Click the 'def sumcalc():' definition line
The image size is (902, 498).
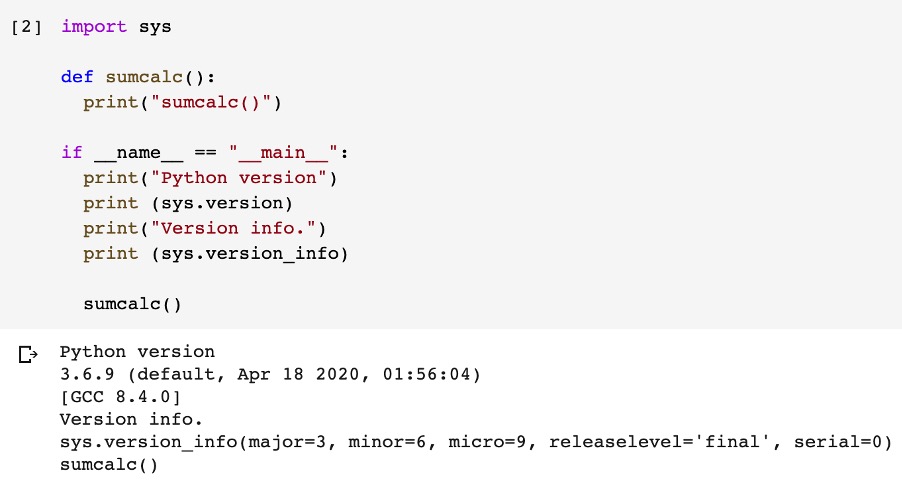[x=138, y=77]
